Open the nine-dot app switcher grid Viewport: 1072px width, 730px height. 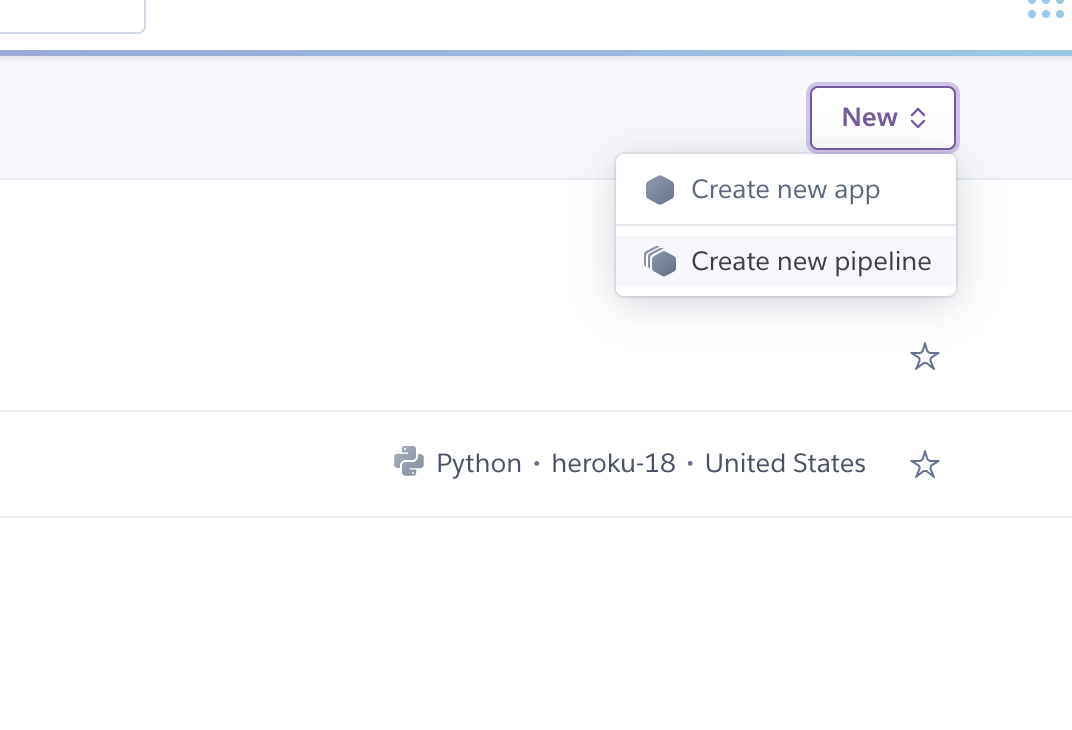click(1045, 9)
